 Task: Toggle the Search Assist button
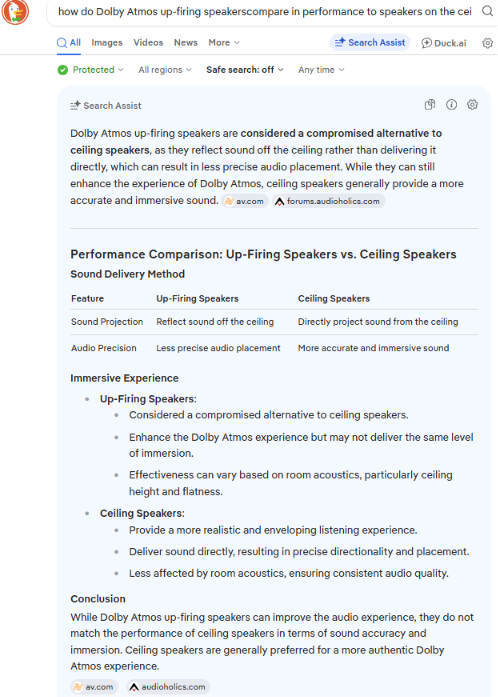(370, 43)
